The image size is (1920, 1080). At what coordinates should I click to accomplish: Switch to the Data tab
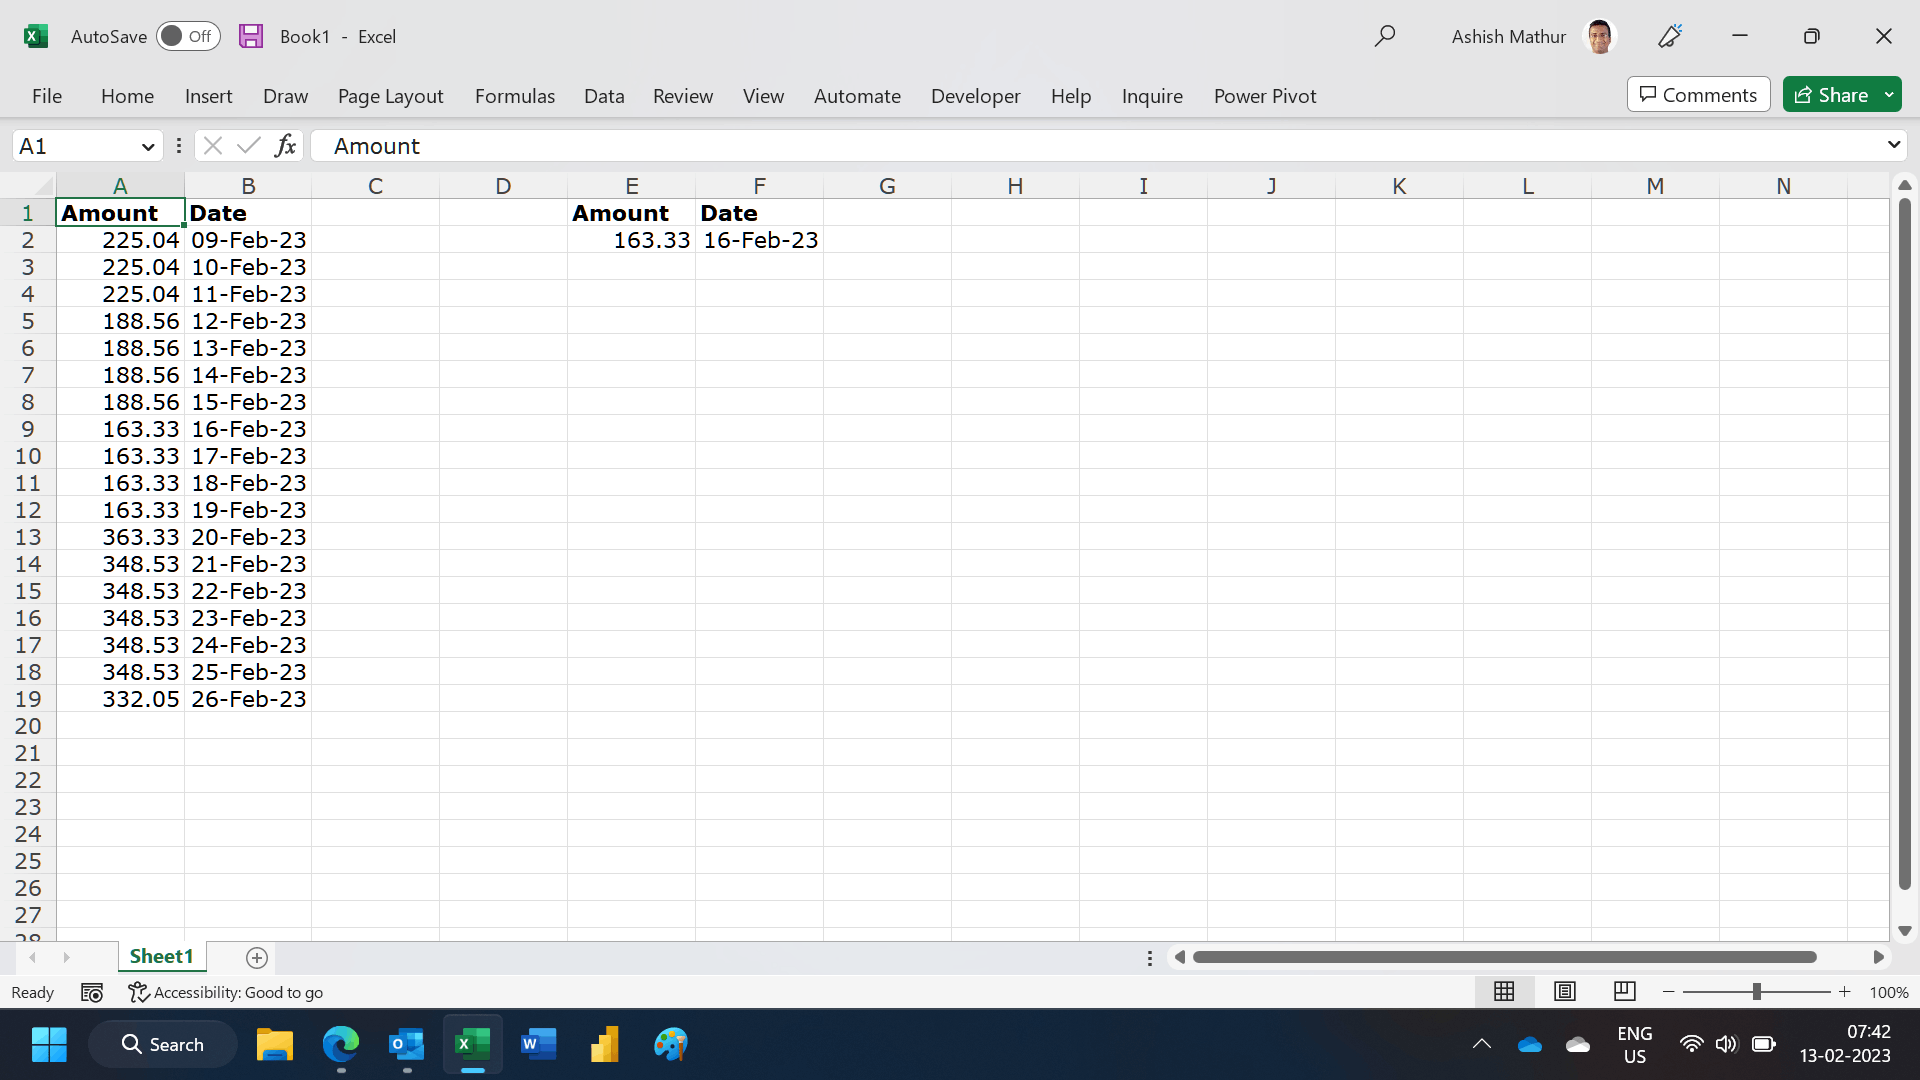[604, 96]
